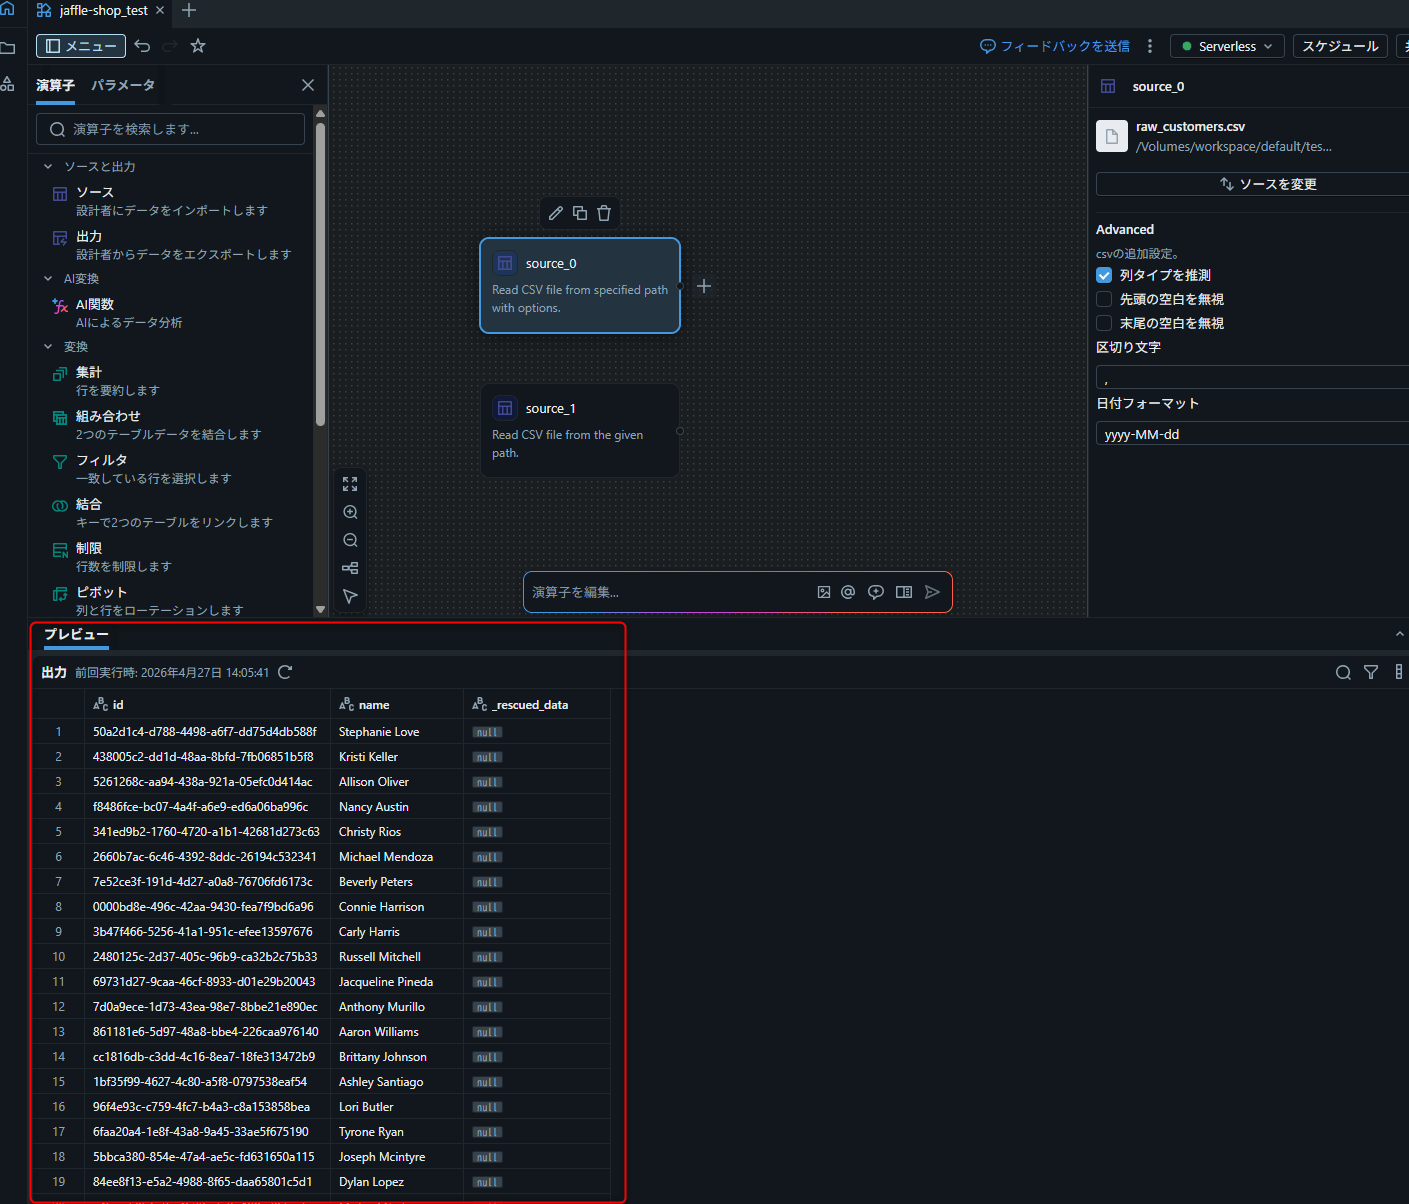This screenshot has width=1409, height=1204.
Task: Add the 集計 operator
Action: [x=172, y=381]
